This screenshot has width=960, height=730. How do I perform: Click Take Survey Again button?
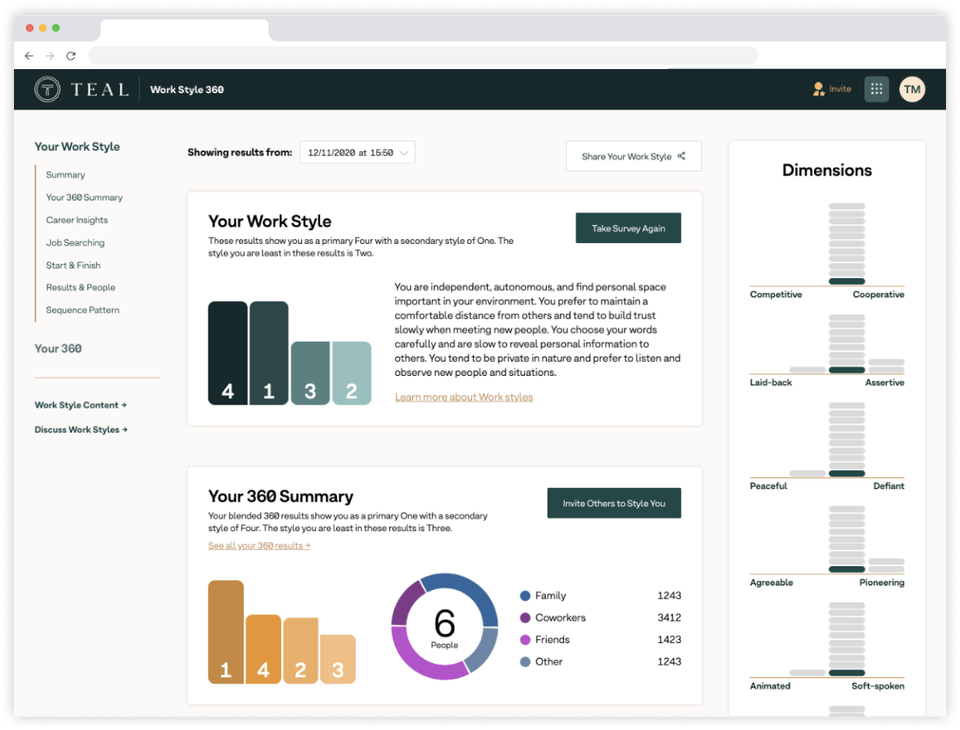[x=628, y=228]
